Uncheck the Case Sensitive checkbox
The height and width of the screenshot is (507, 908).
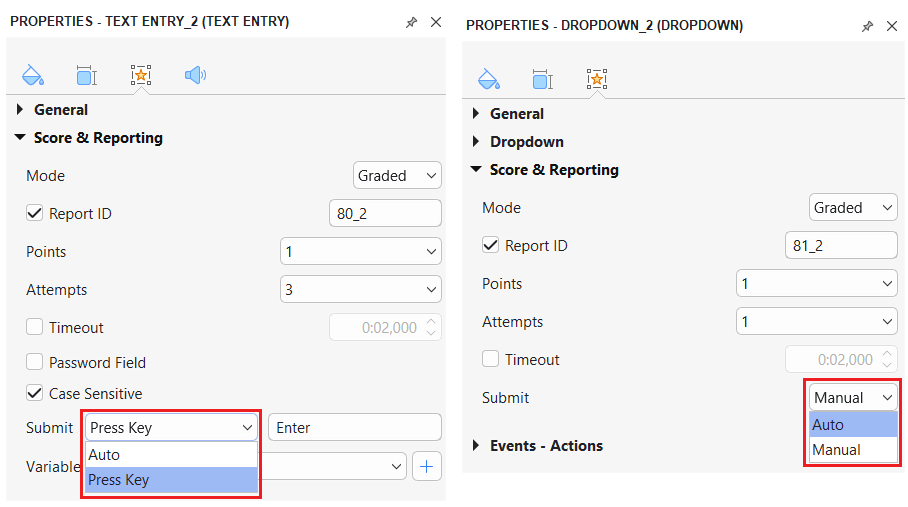tap(35, 394)
